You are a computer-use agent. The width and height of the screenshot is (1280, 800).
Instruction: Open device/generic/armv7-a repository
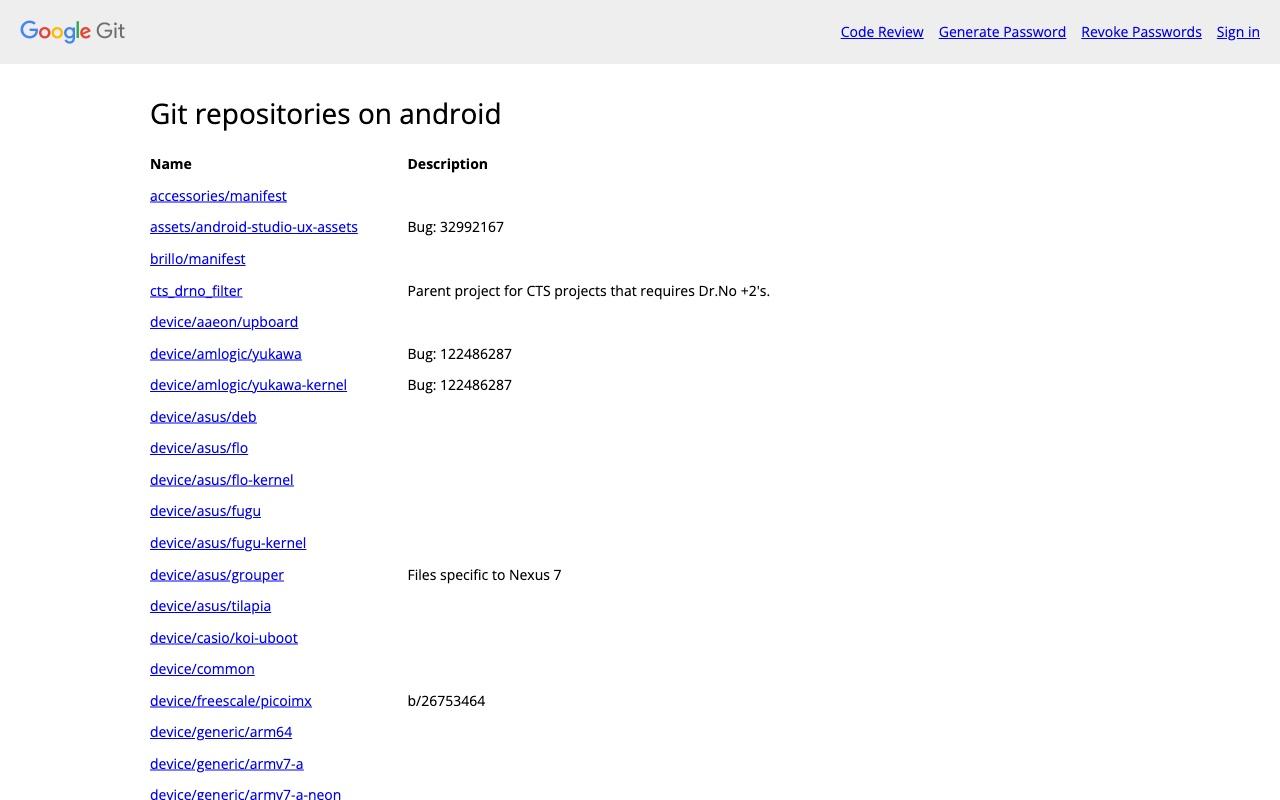click(227, 764)
